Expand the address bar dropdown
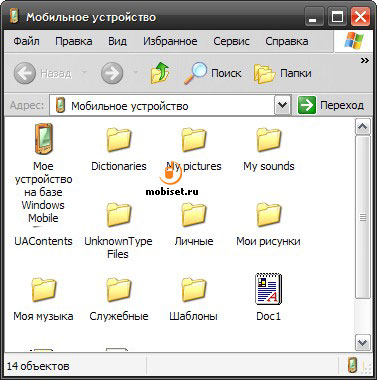 click(x=282, y=105)
